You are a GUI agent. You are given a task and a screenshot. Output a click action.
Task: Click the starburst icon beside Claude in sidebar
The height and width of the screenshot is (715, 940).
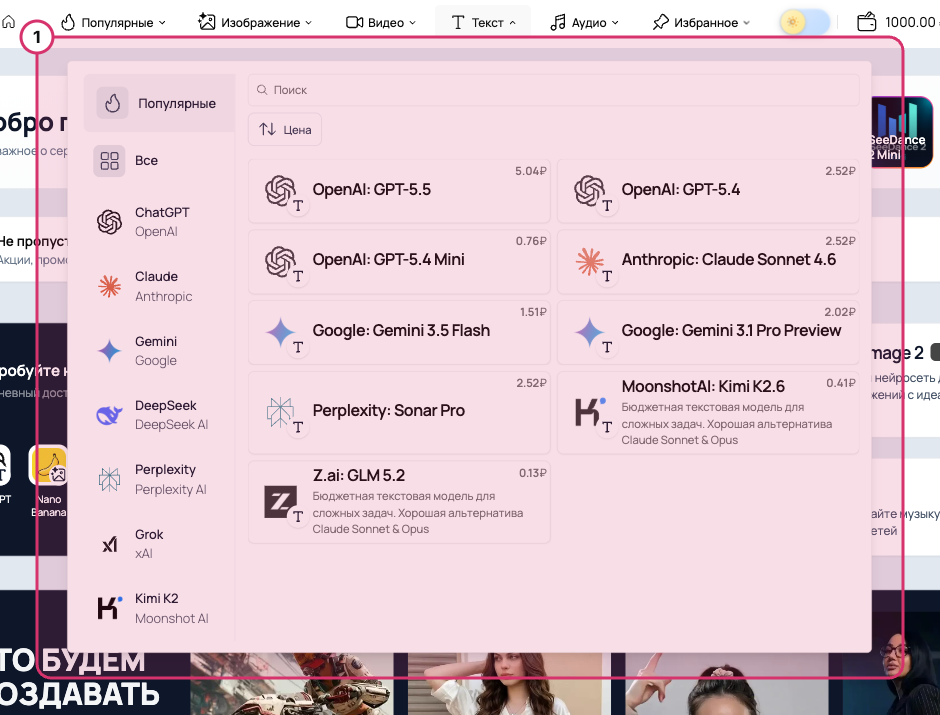(x=109, y=286)
